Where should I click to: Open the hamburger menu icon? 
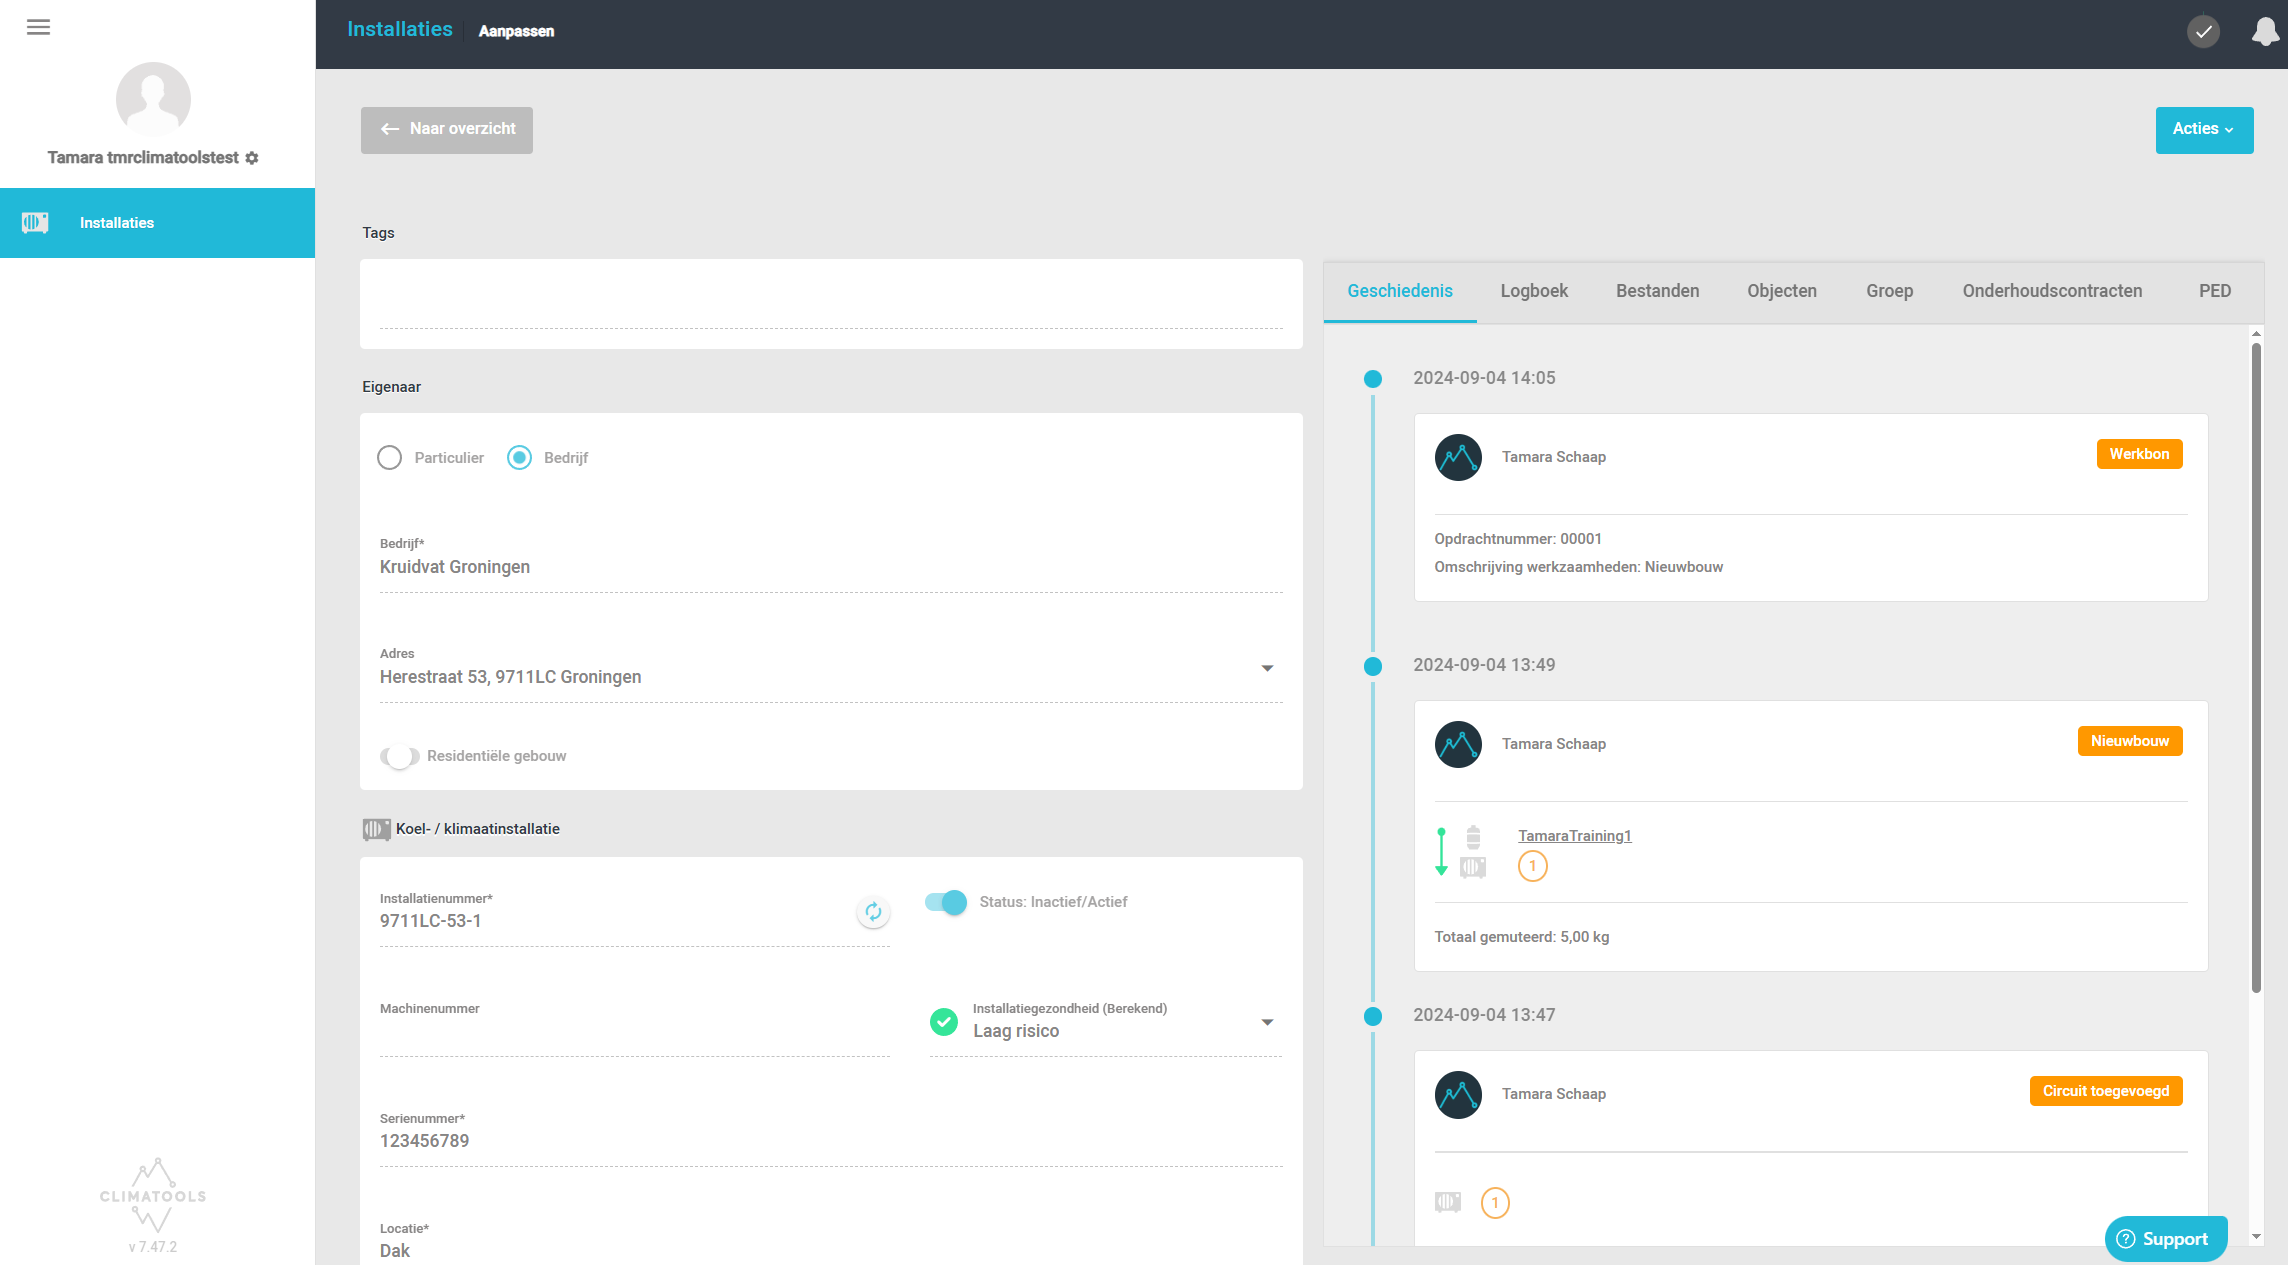click(38, 27)
